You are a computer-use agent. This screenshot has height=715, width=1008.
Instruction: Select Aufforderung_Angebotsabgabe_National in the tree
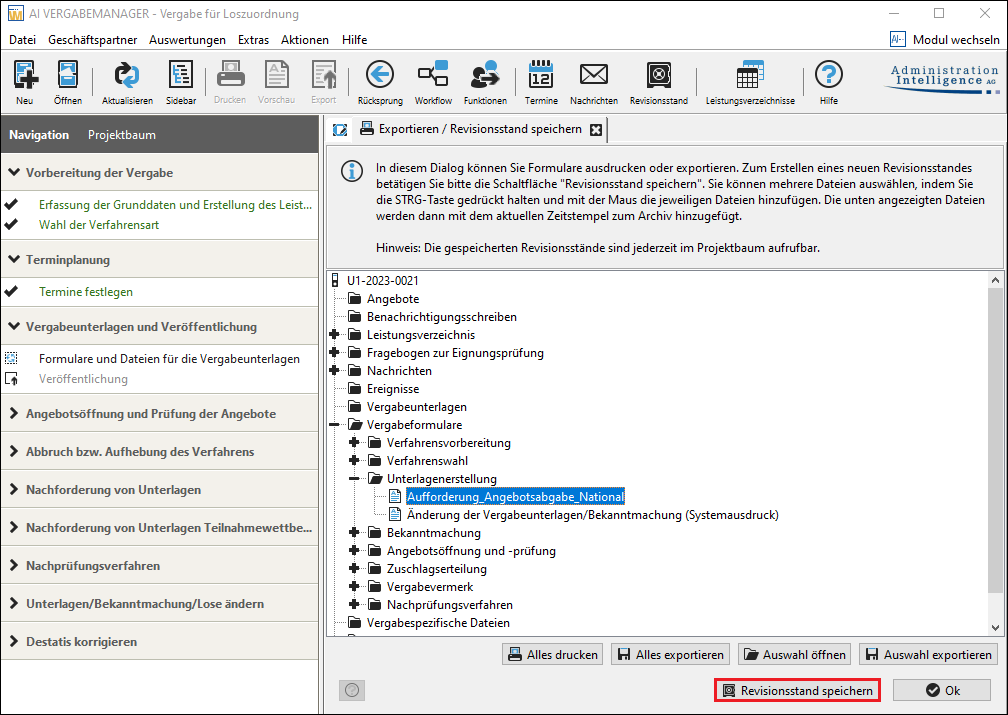[515, 496]
